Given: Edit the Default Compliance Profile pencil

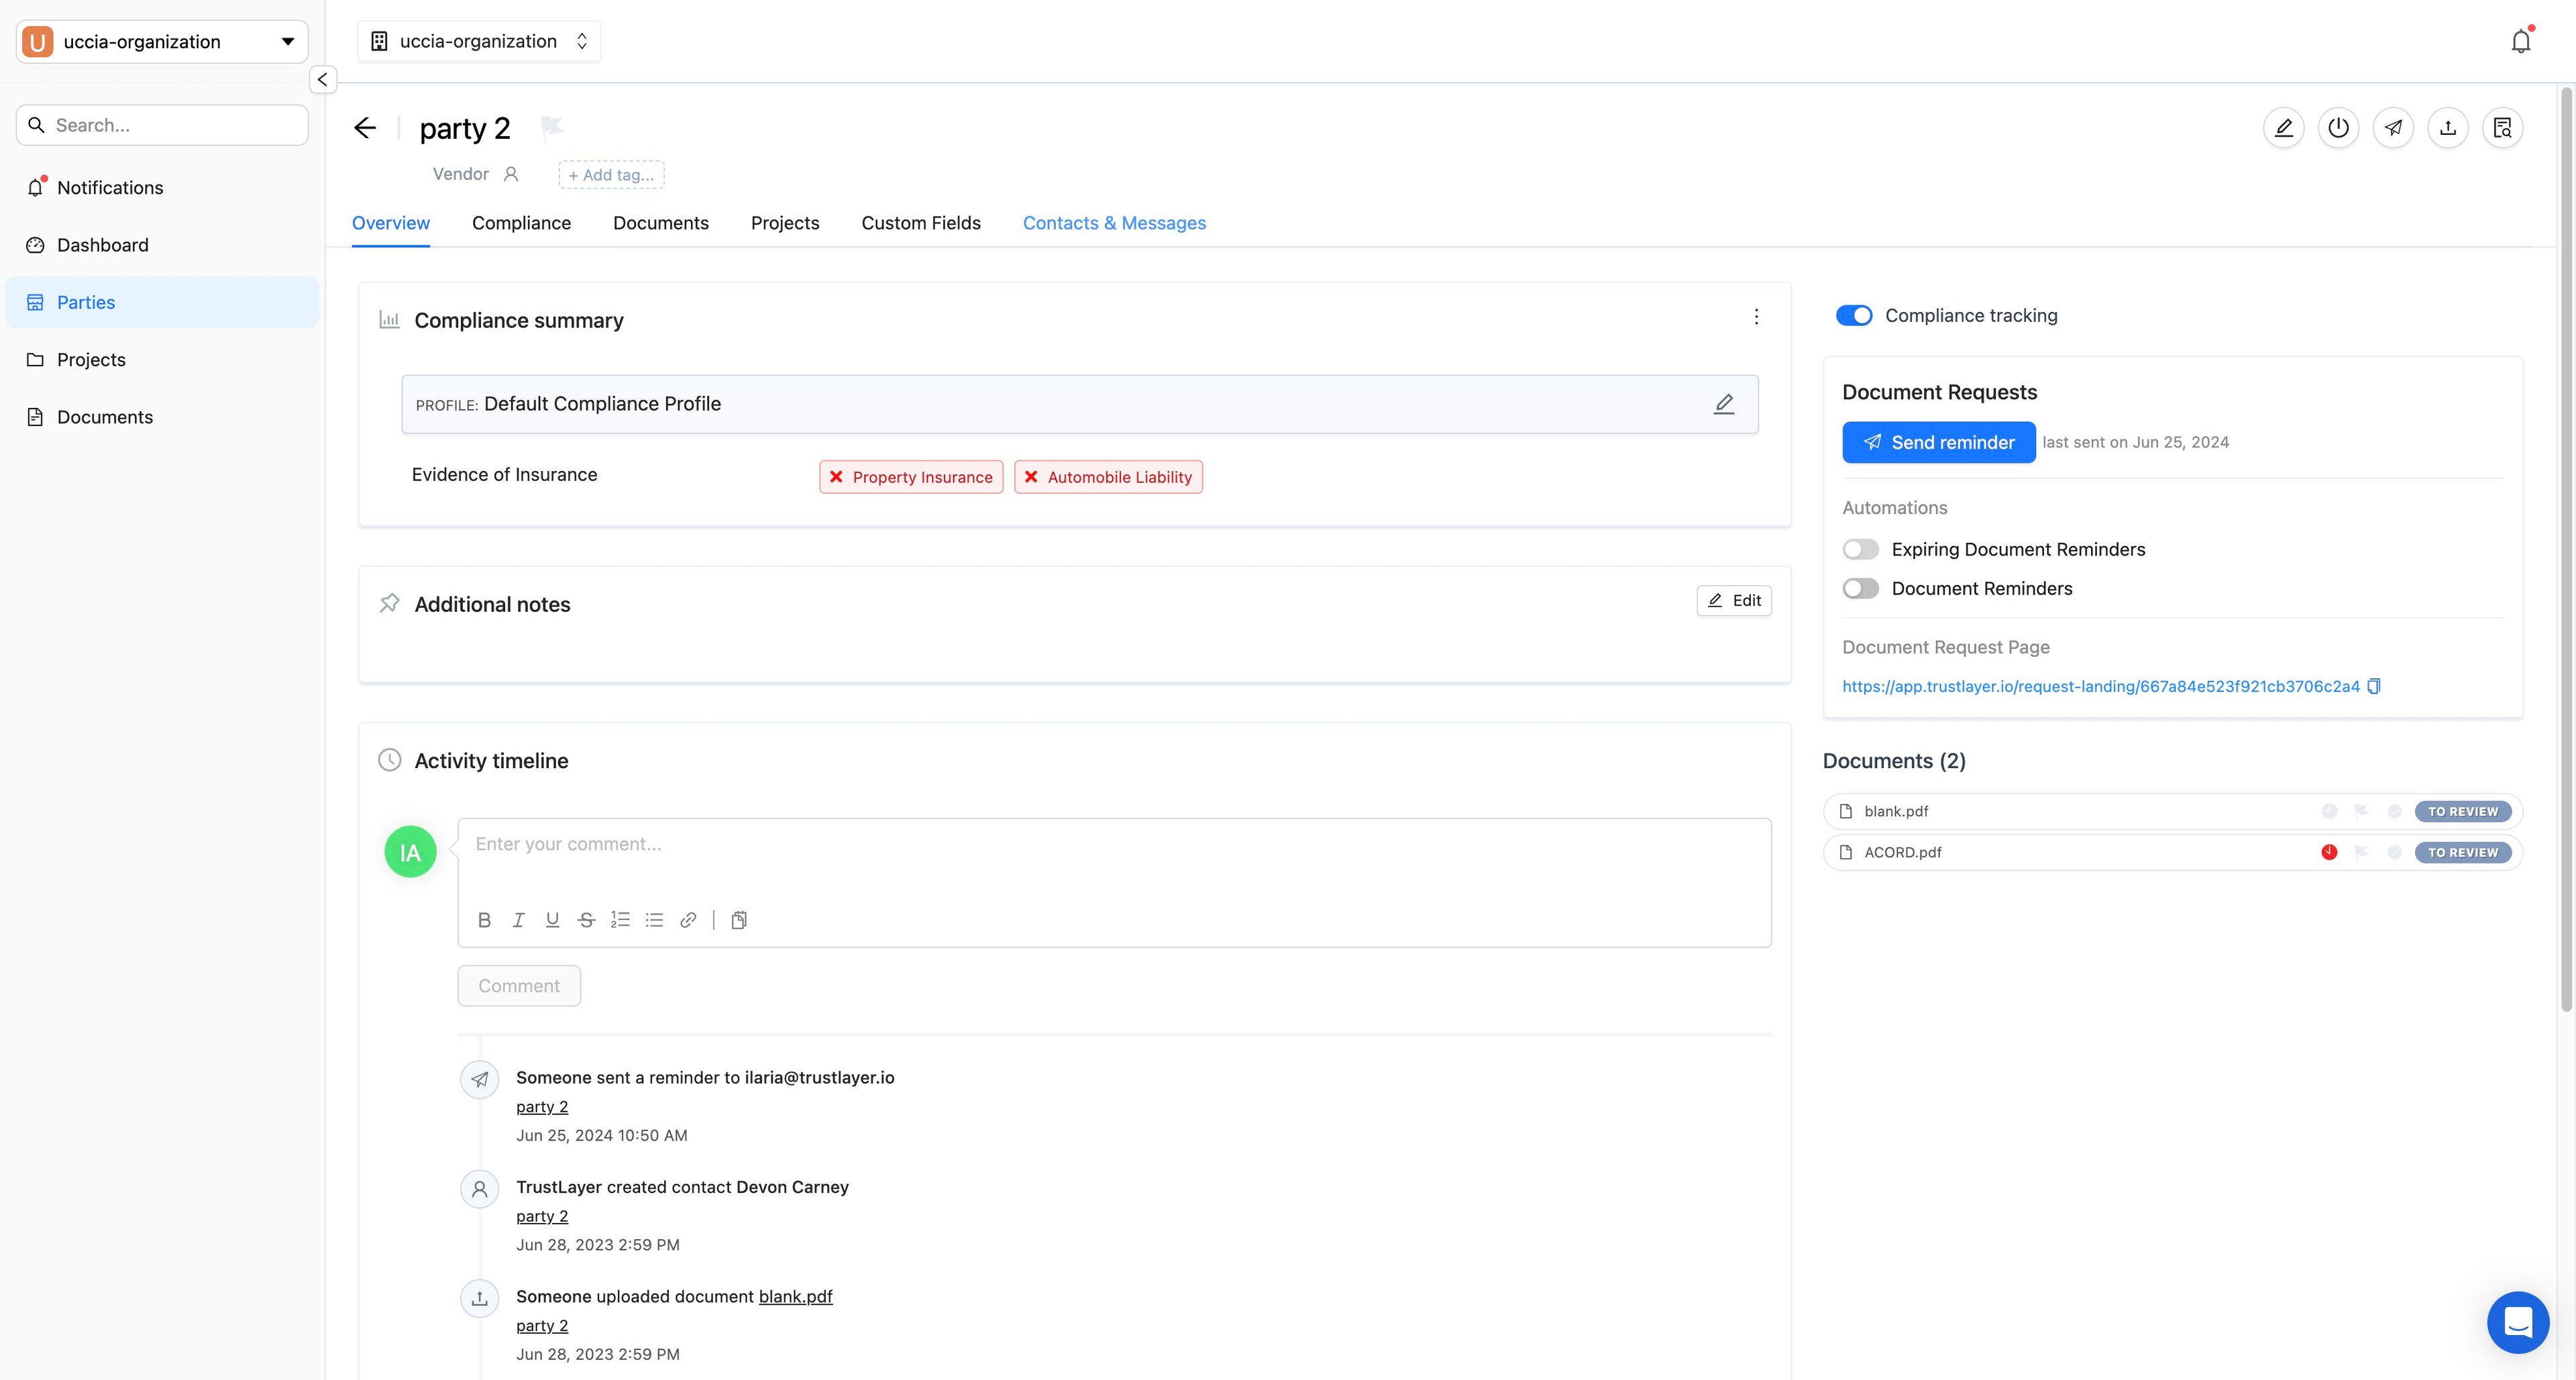Looking at the screenshot, I should tap(1723, 404).
